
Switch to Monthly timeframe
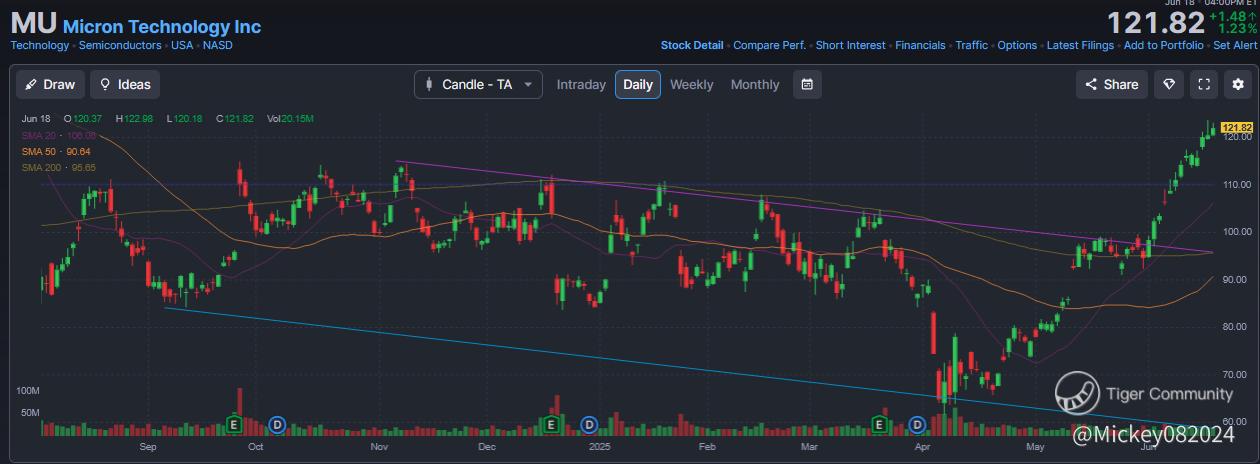[755, 85]
